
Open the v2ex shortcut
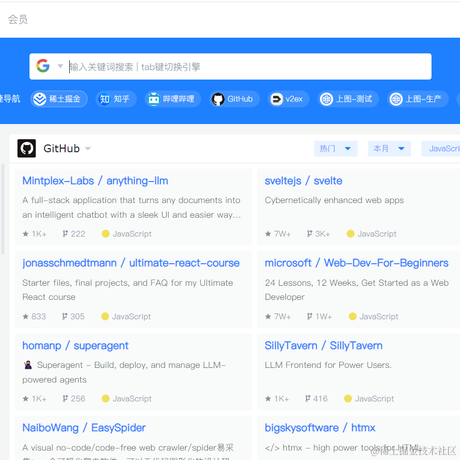tap(288, 99)
